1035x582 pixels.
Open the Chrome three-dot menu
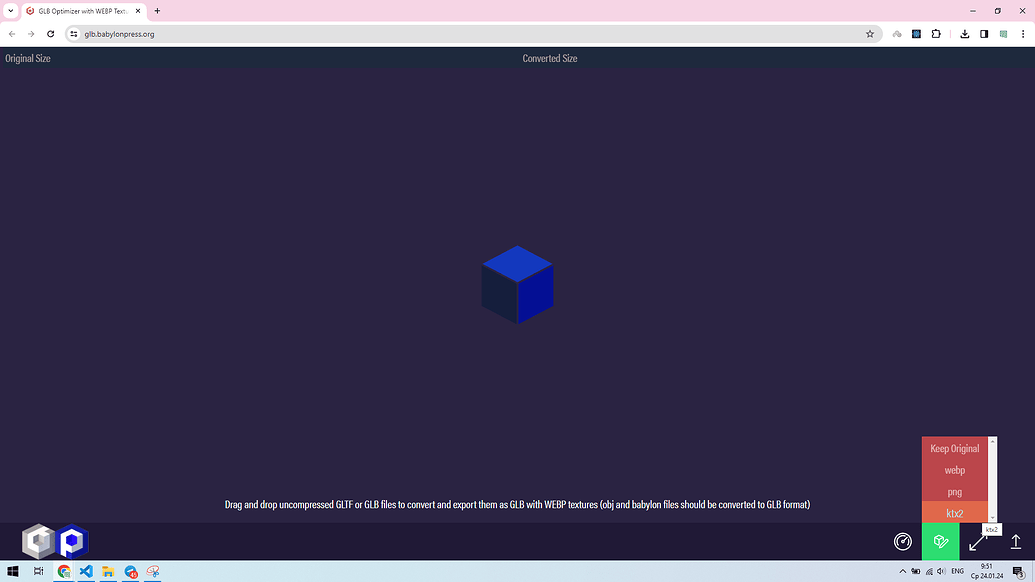[1022, 33]
